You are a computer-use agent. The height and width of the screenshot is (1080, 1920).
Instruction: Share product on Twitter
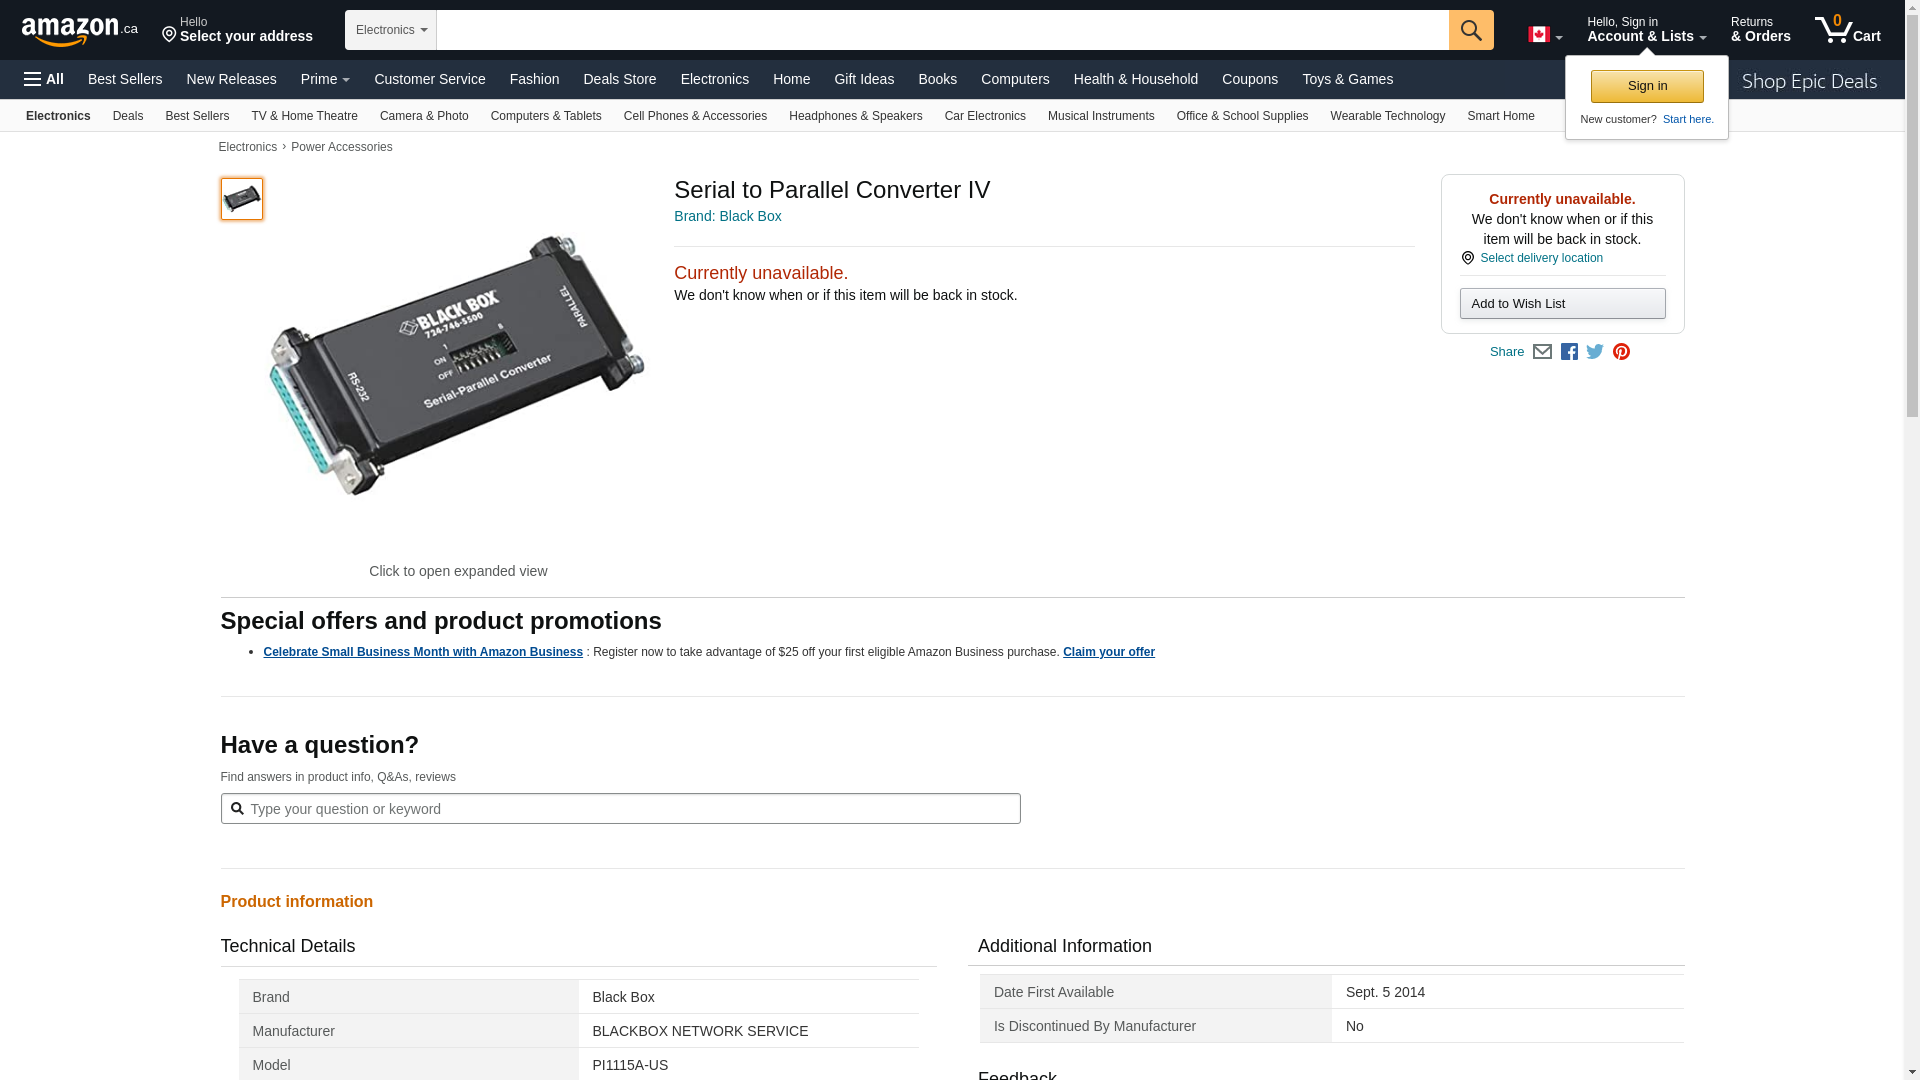coord(1595,352)
